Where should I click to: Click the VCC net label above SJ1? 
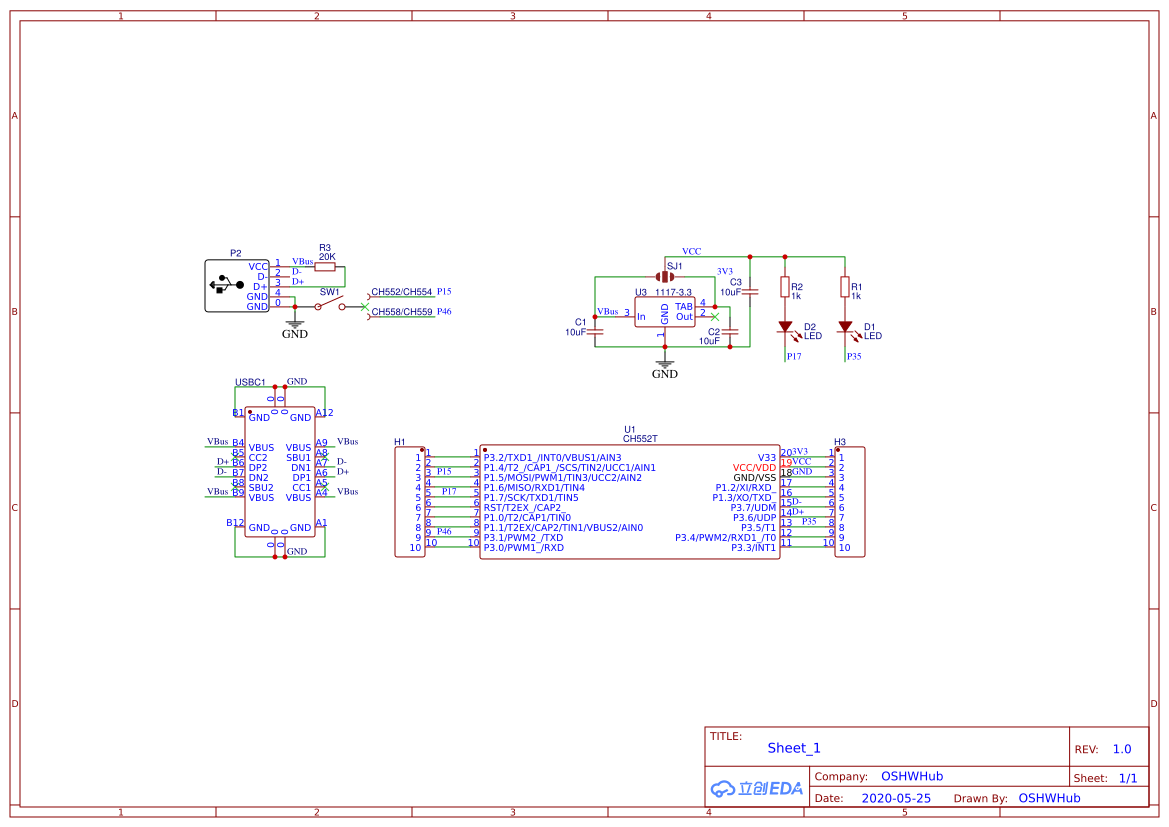[692, 251]
